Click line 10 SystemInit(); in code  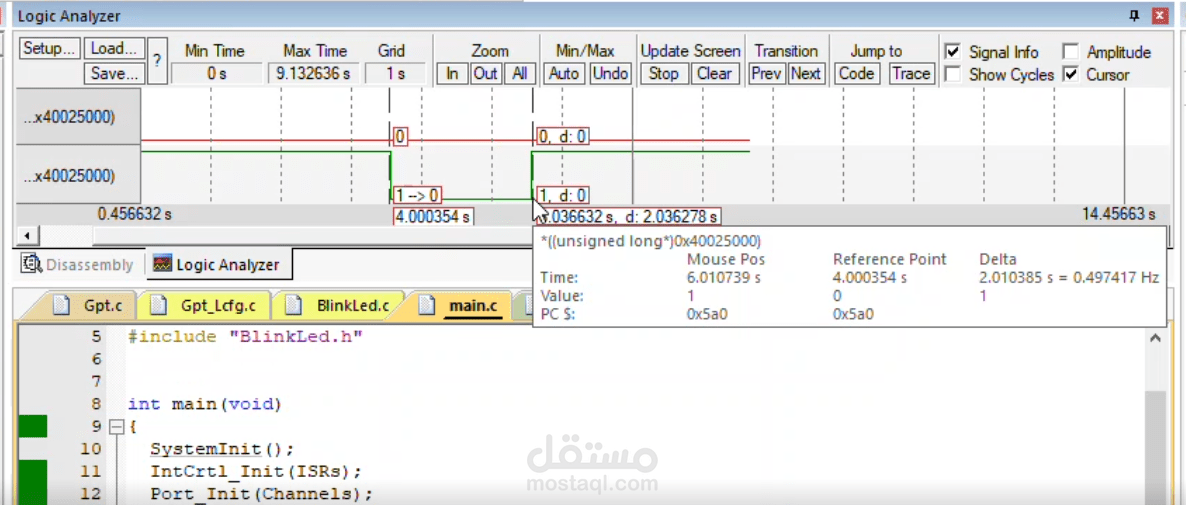click(x=222, y=449)
